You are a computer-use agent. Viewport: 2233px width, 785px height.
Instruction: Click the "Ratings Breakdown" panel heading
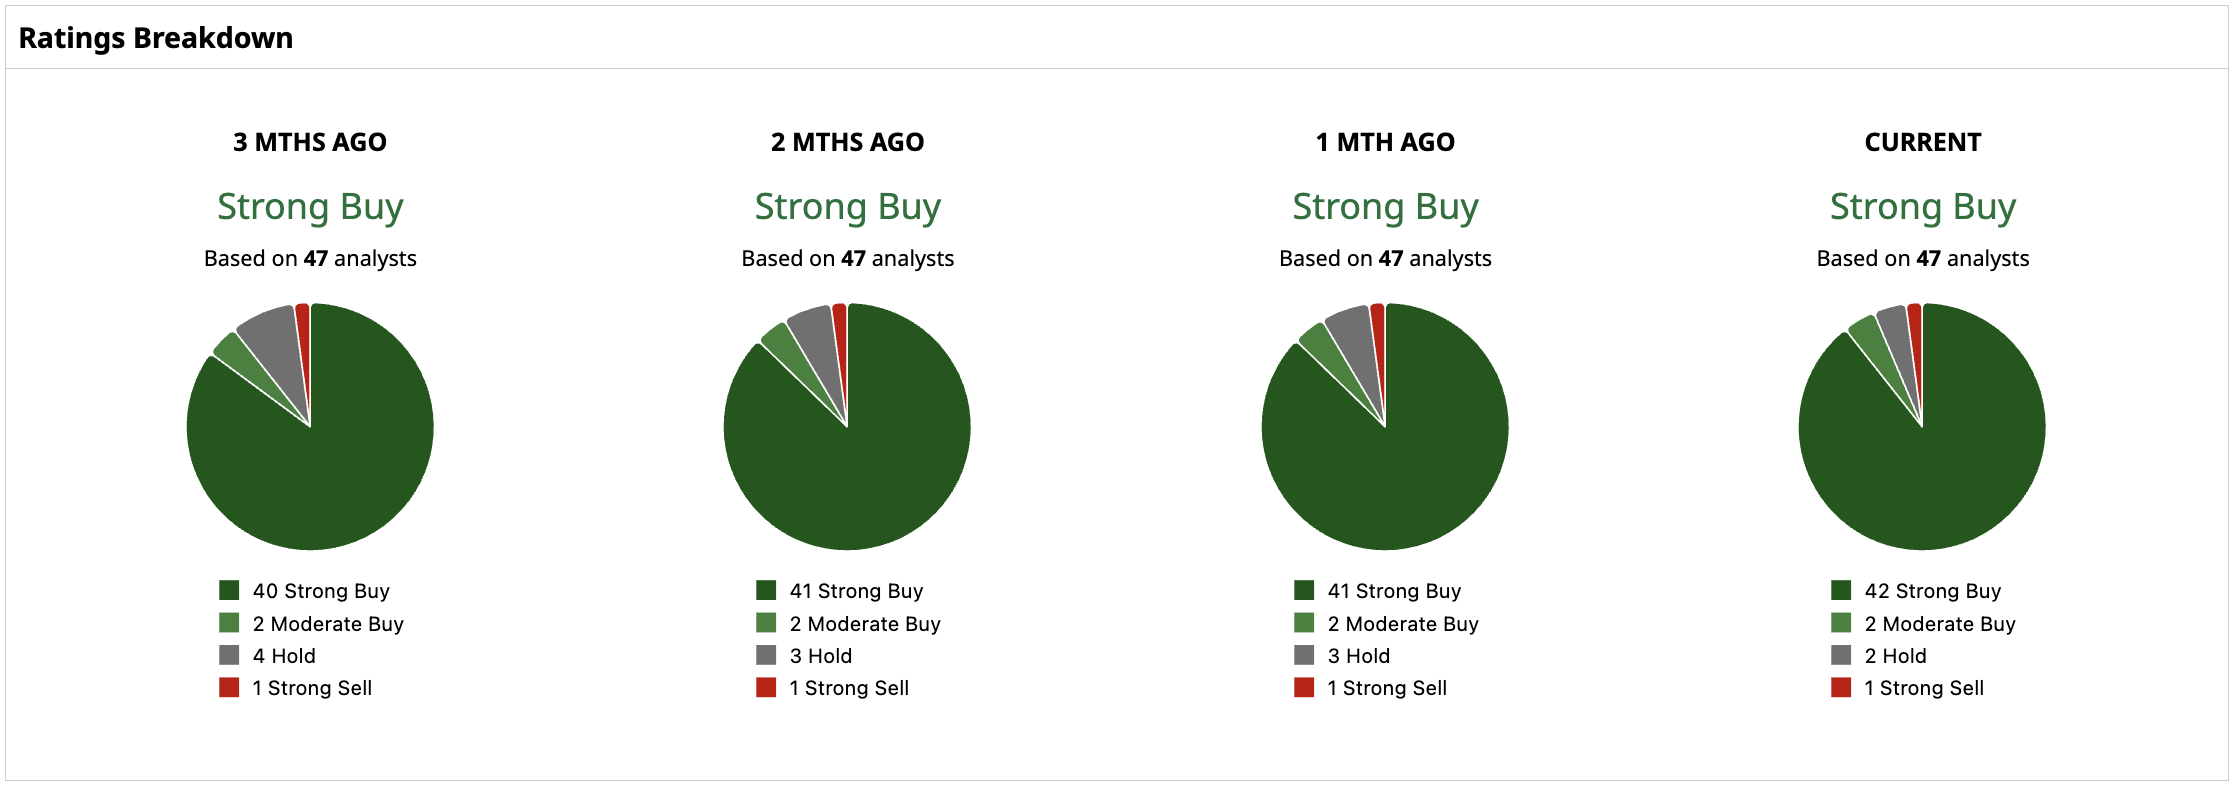[x=156, y=38]
